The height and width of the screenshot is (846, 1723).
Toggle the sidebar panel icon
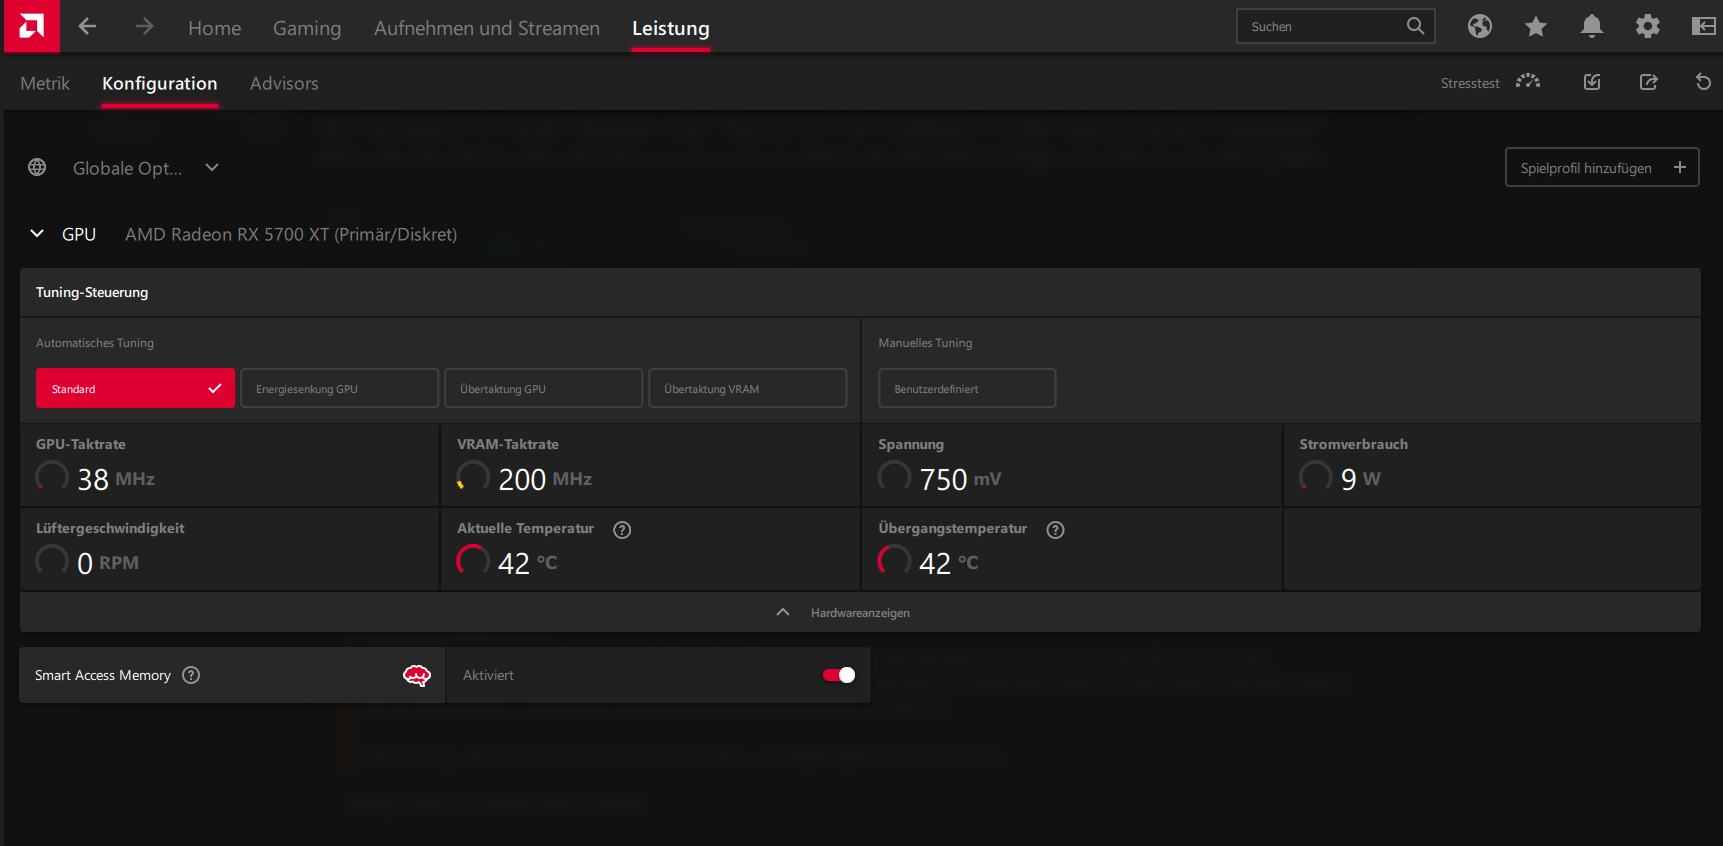tap(1704, 26)
